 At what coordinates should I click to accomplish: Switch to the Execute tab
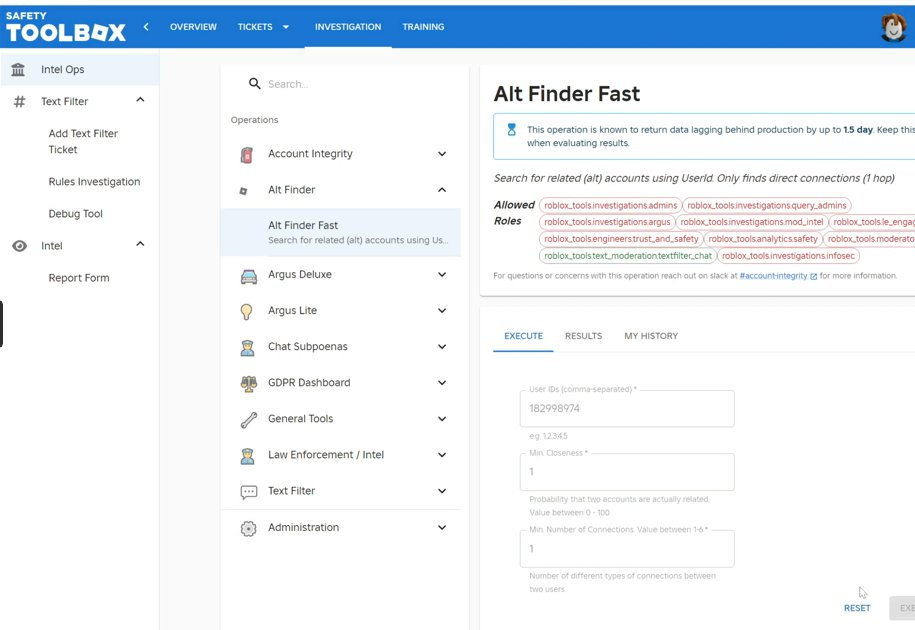click(x=523, y=336)
